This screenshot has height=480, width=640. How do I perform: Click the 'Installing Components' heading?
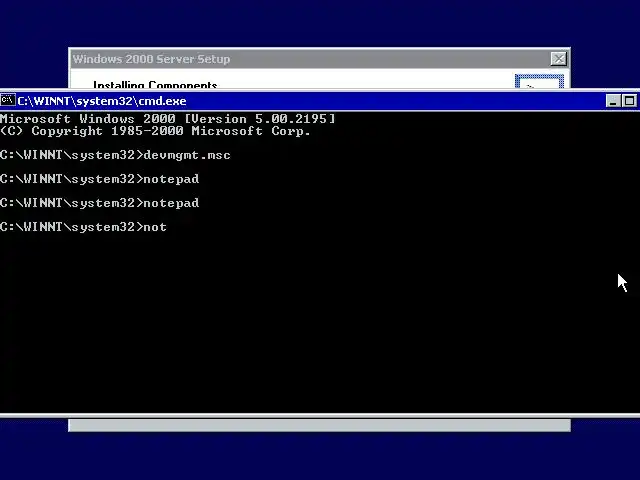155,84
